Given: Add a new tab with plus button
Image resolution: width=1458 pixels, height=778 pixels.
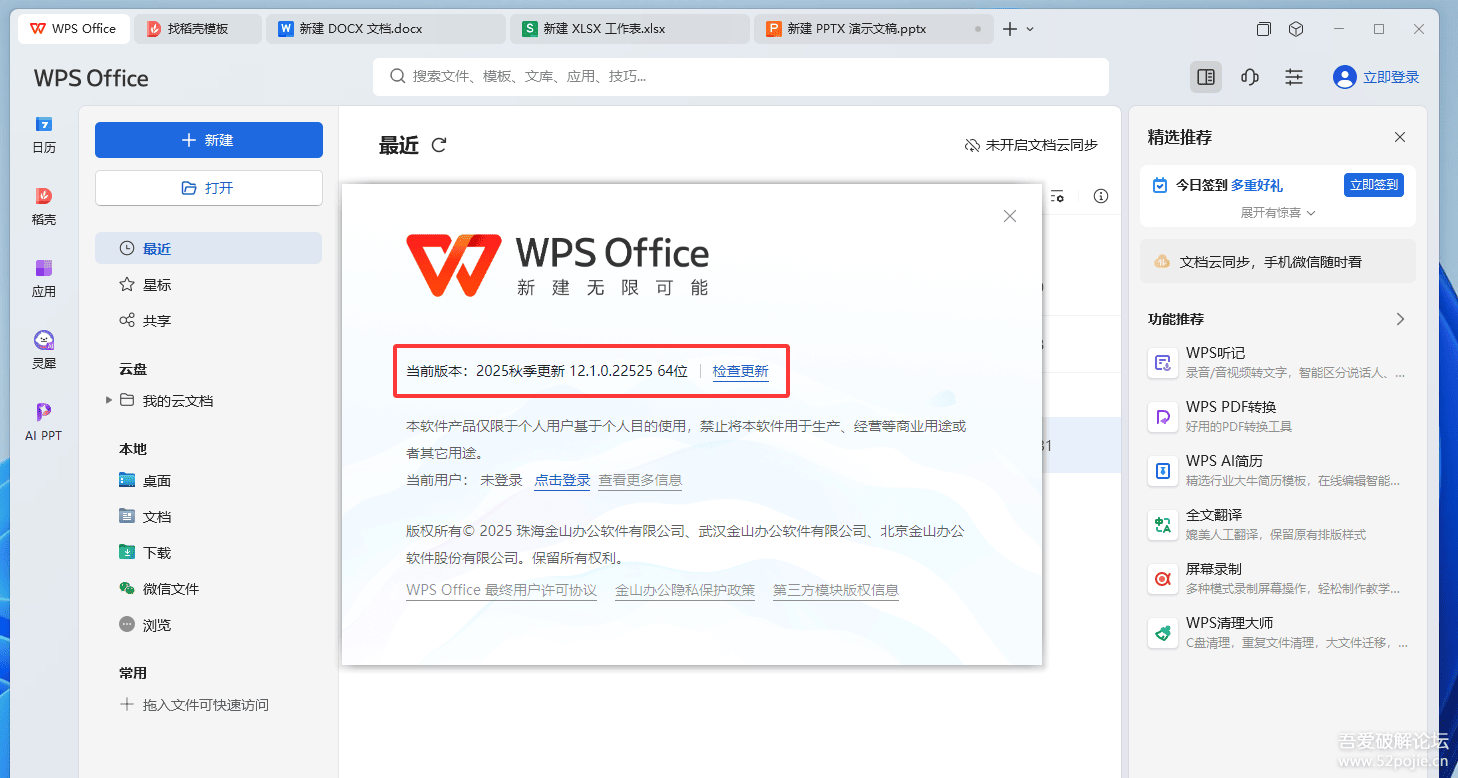Looking at the screenshot, I should [x=1009, y=29].
